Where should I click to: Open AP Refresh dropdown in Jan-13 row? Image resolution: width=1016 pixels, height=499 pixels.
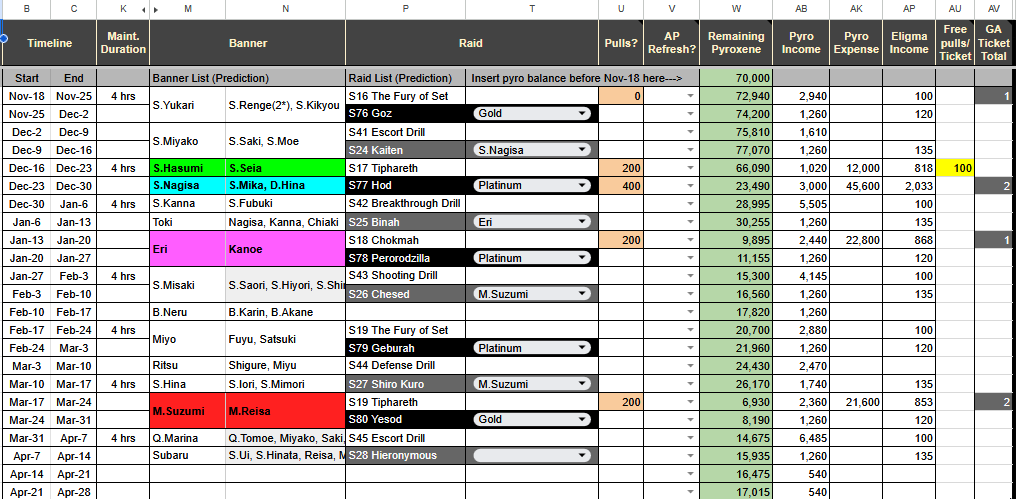pos(690,240)
